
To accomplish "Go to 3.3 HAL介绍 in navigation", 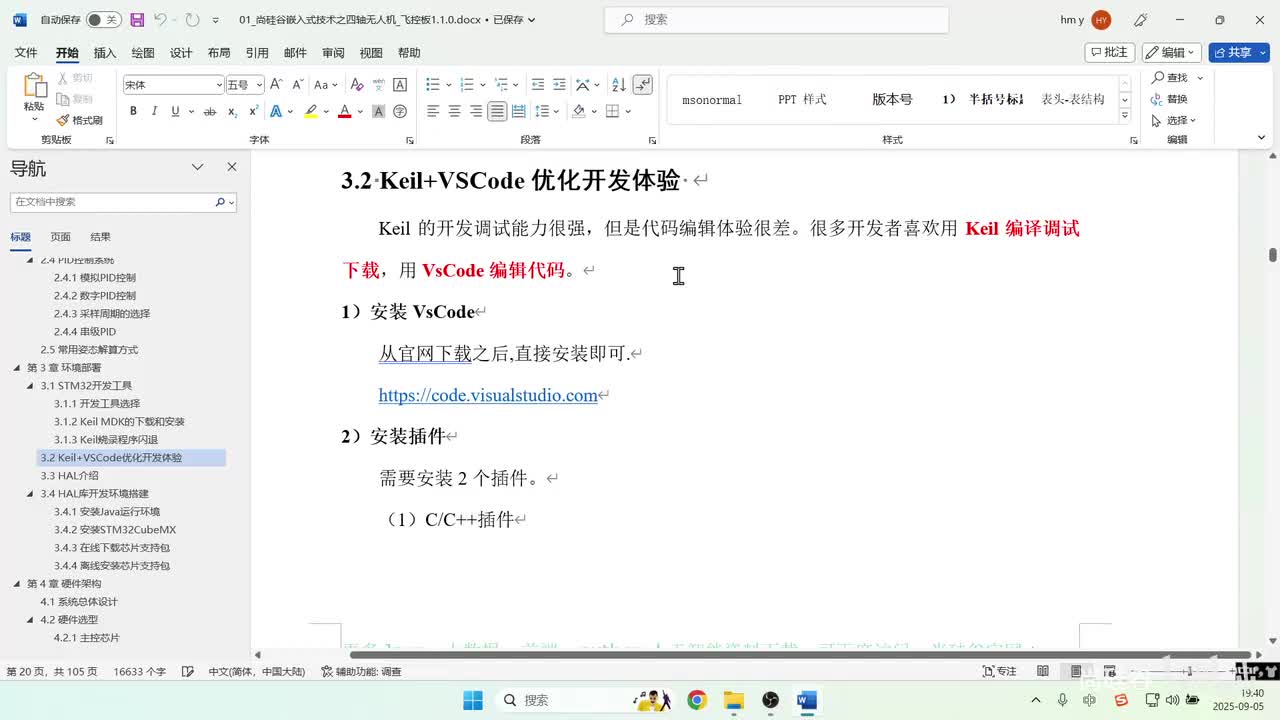I will (69, 476).
